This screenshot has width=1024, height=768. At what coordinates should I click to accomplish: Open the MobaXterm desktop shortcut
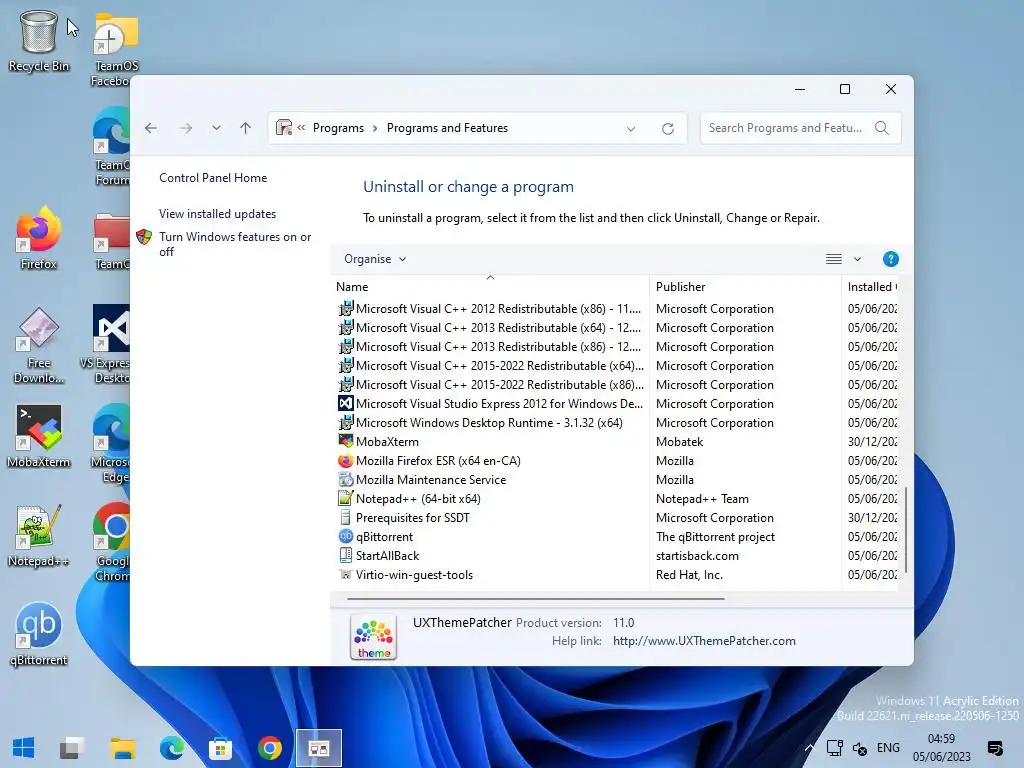39,436
